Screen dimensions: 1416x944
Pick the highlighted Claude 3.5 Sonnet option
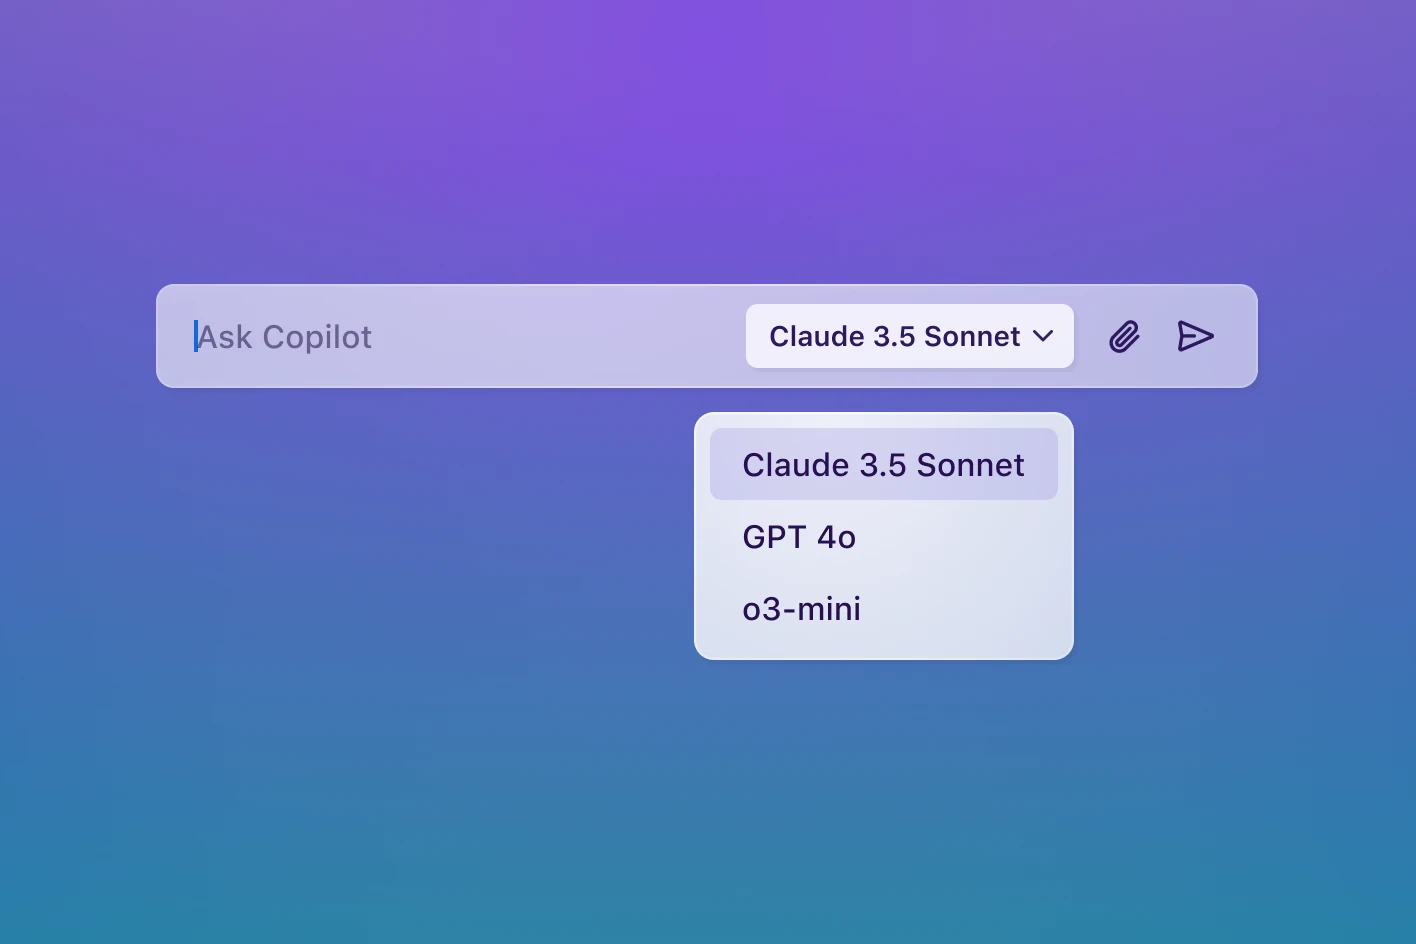pyautogui.click(x=883, y=465)
